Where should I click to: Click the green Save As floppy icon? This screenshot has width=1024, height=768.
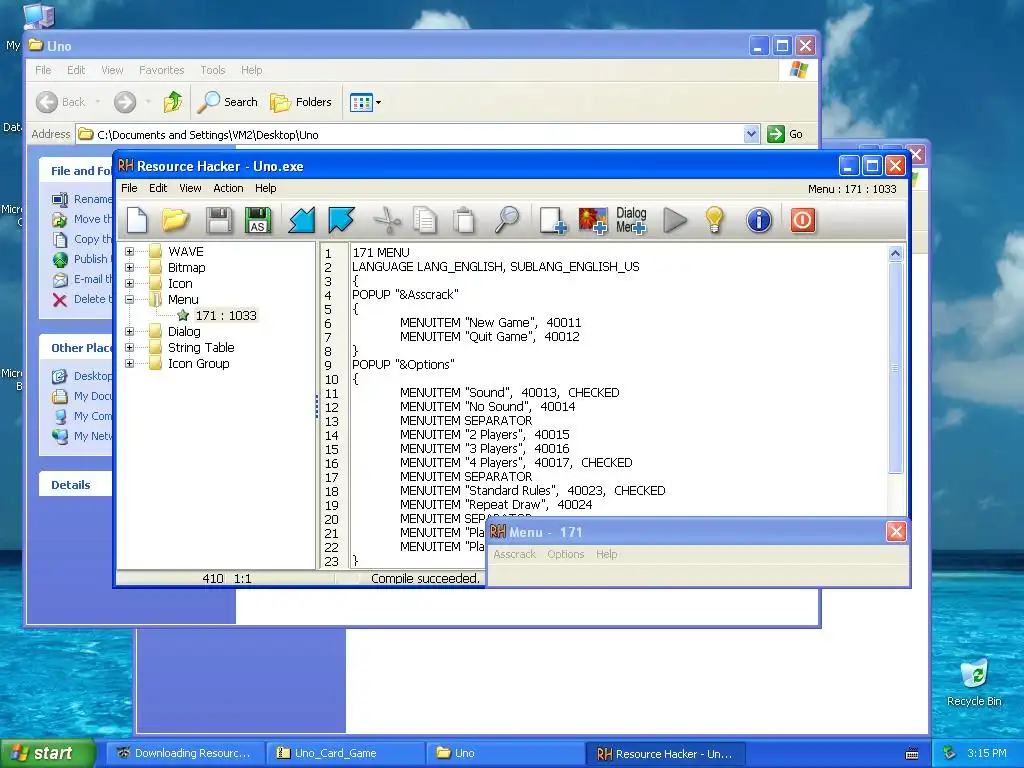tap(257, 220)
